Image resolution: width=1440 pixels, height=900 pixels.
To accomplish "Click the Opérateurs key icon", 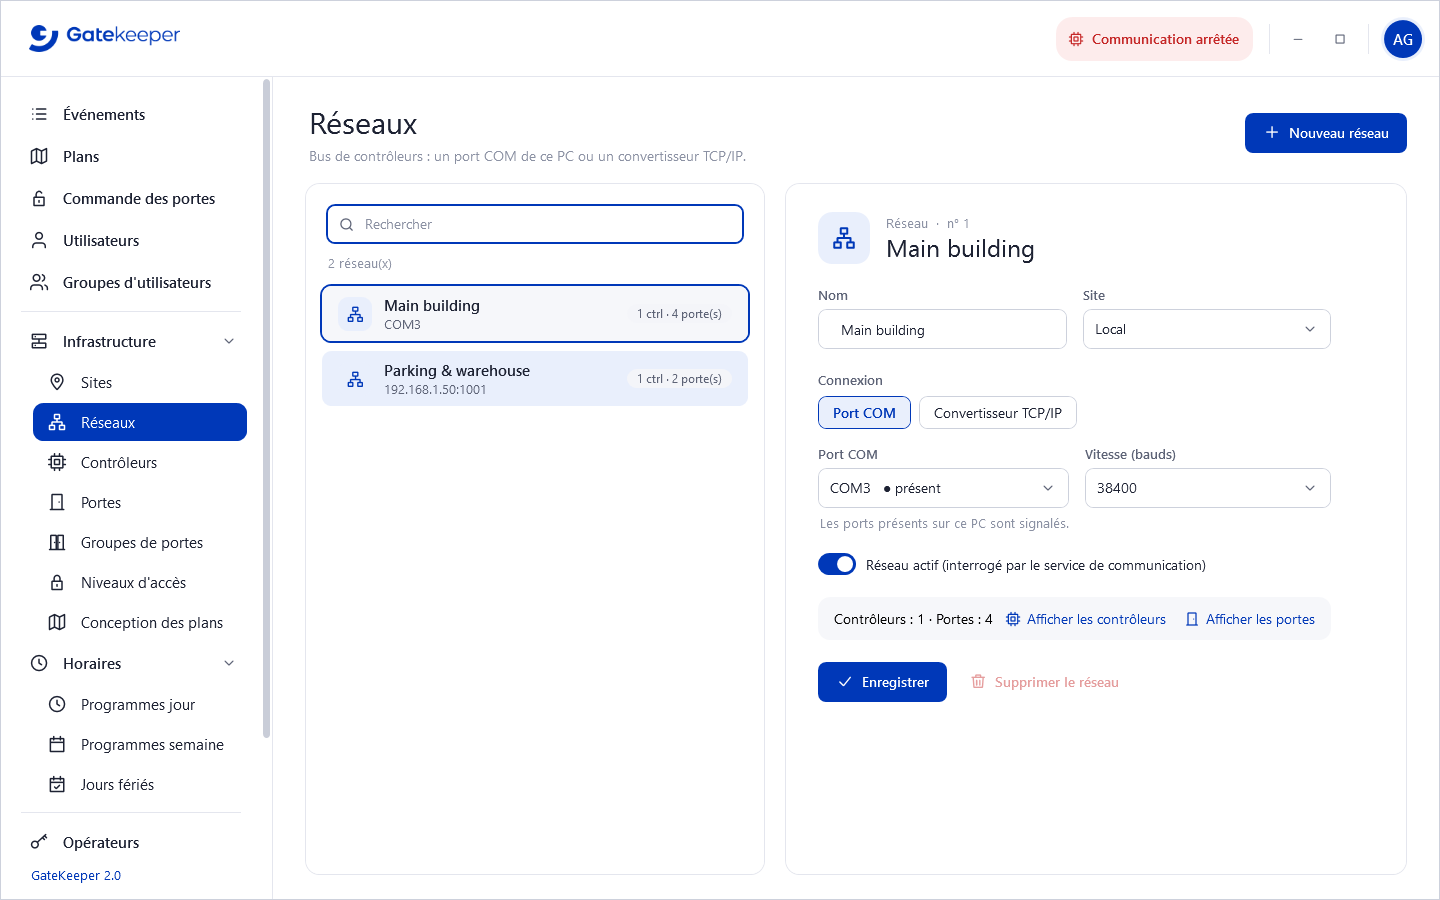I will (39, 842).
